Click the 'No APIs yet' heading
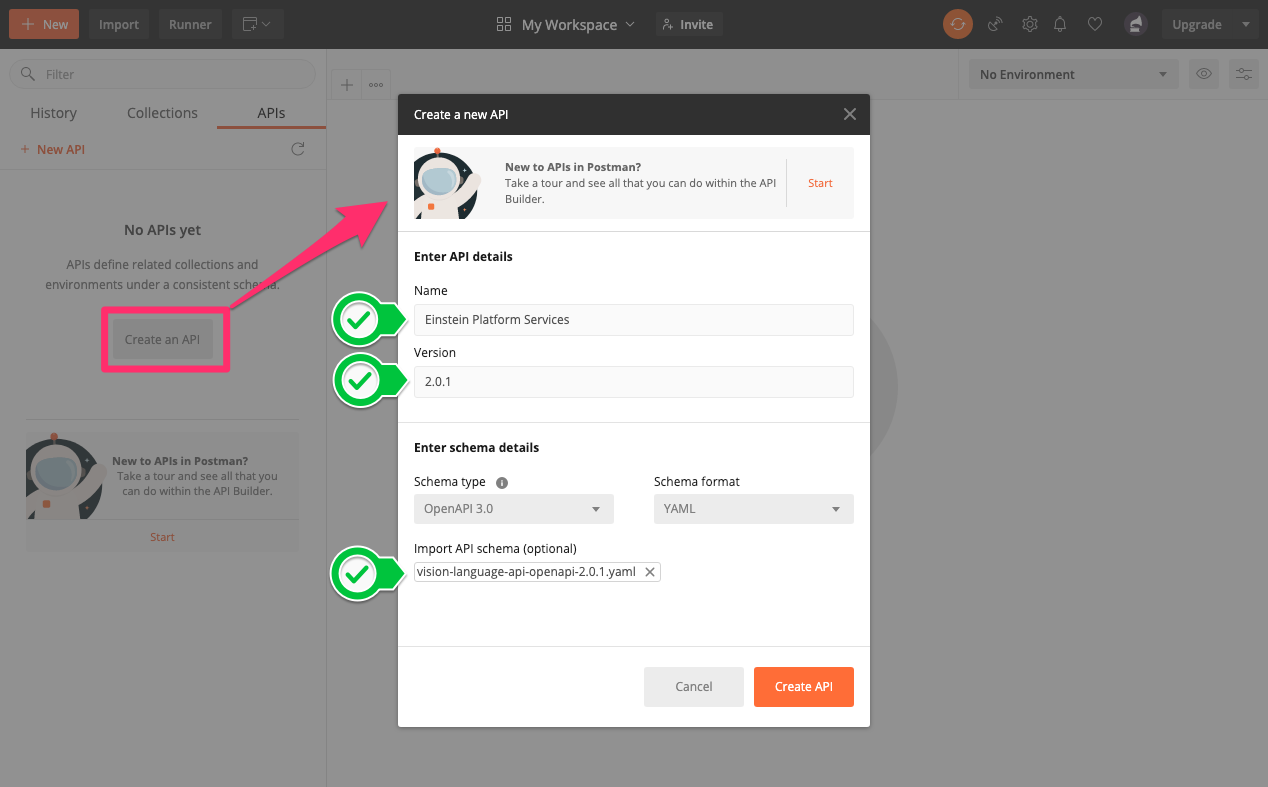The image size is (1268, 787). [162, 230]
